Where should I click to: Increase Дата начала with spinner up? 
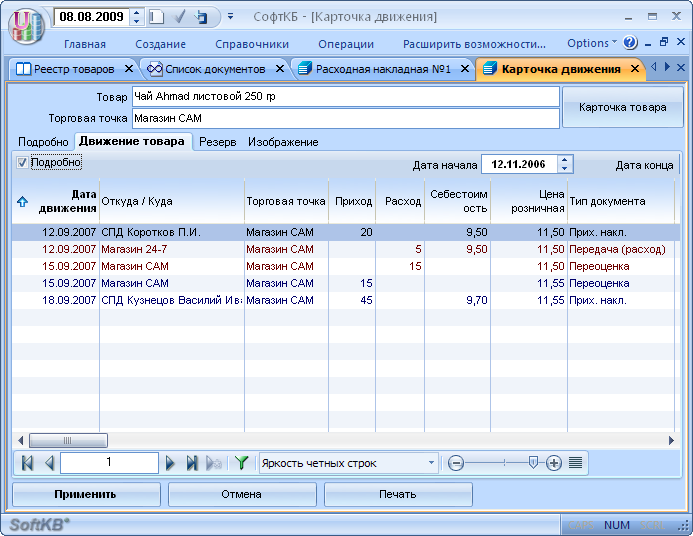(x=564, y=160)
